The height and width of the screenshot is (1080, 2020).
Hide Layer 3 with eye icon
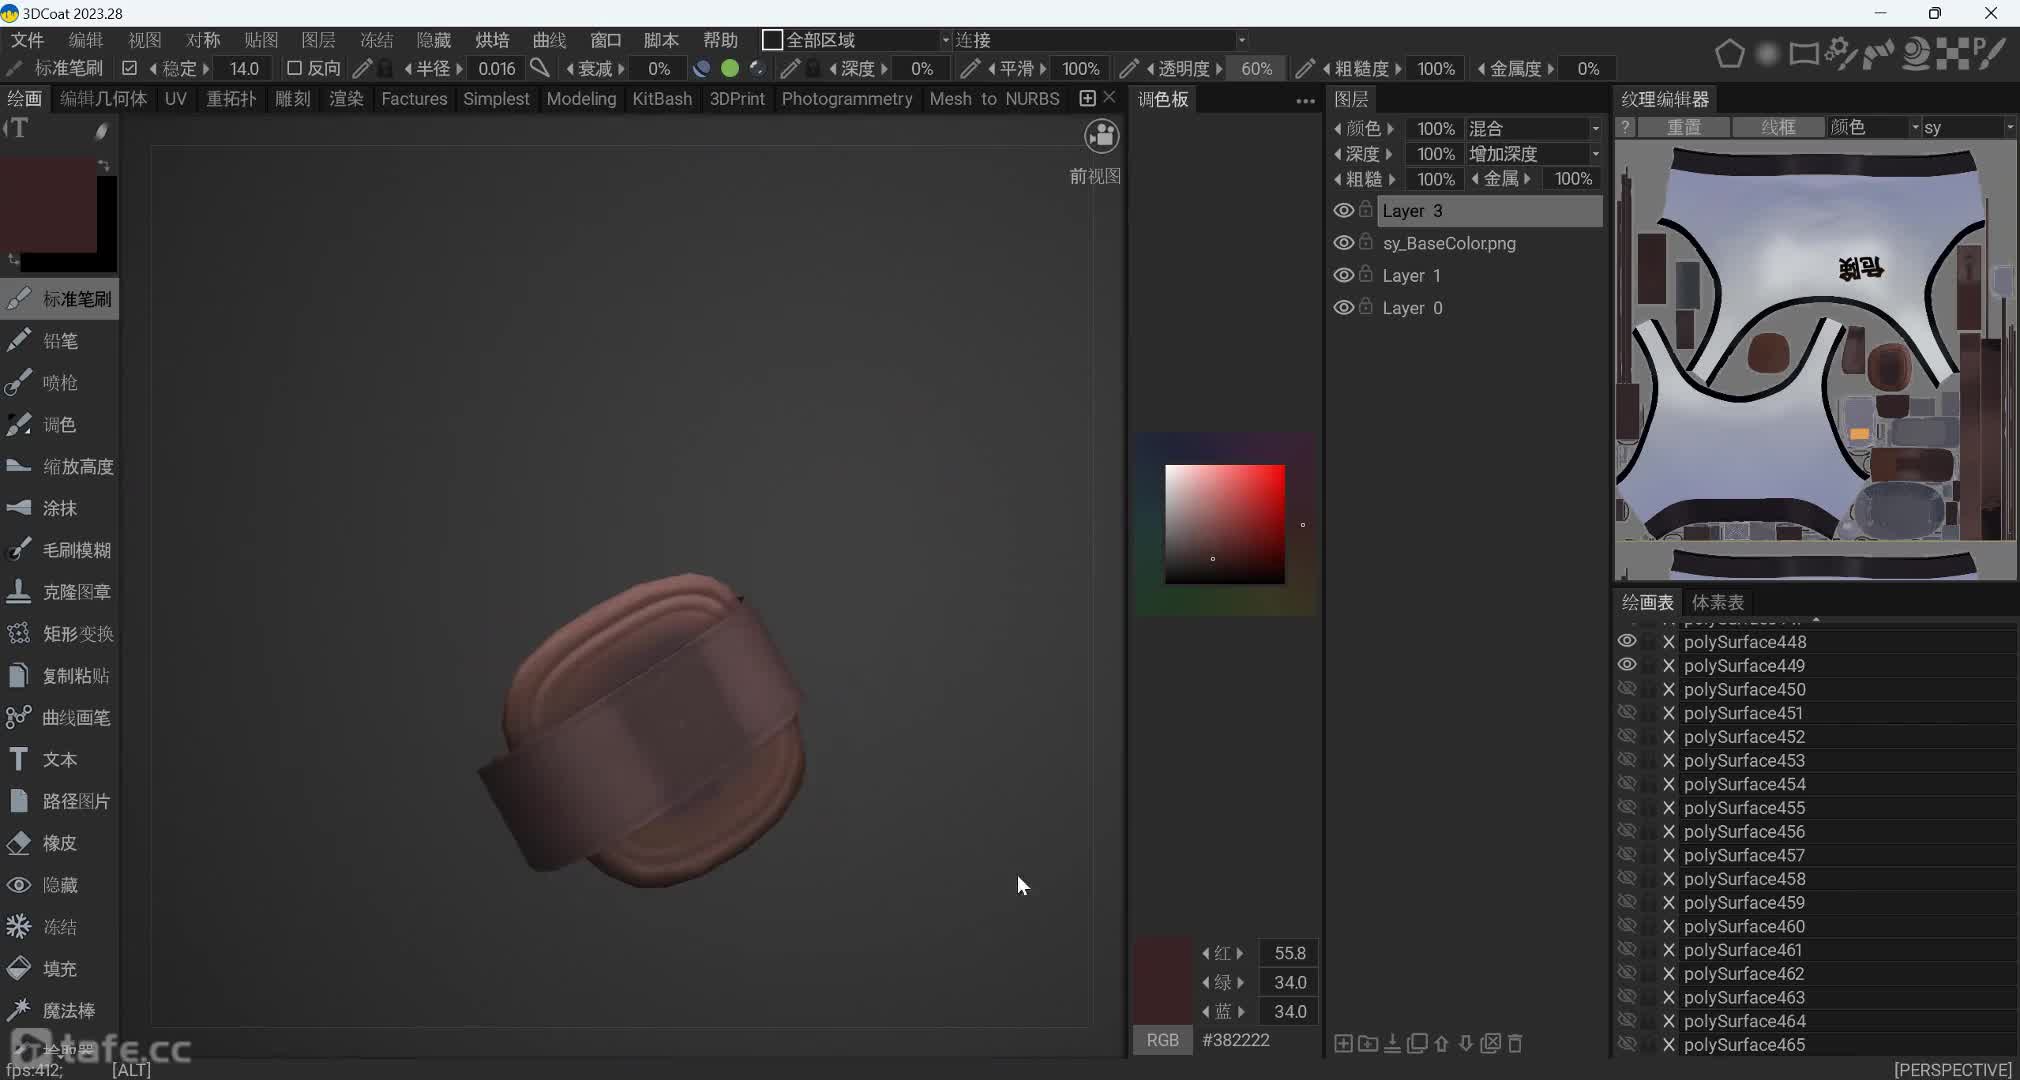[x=1344, y=211]
